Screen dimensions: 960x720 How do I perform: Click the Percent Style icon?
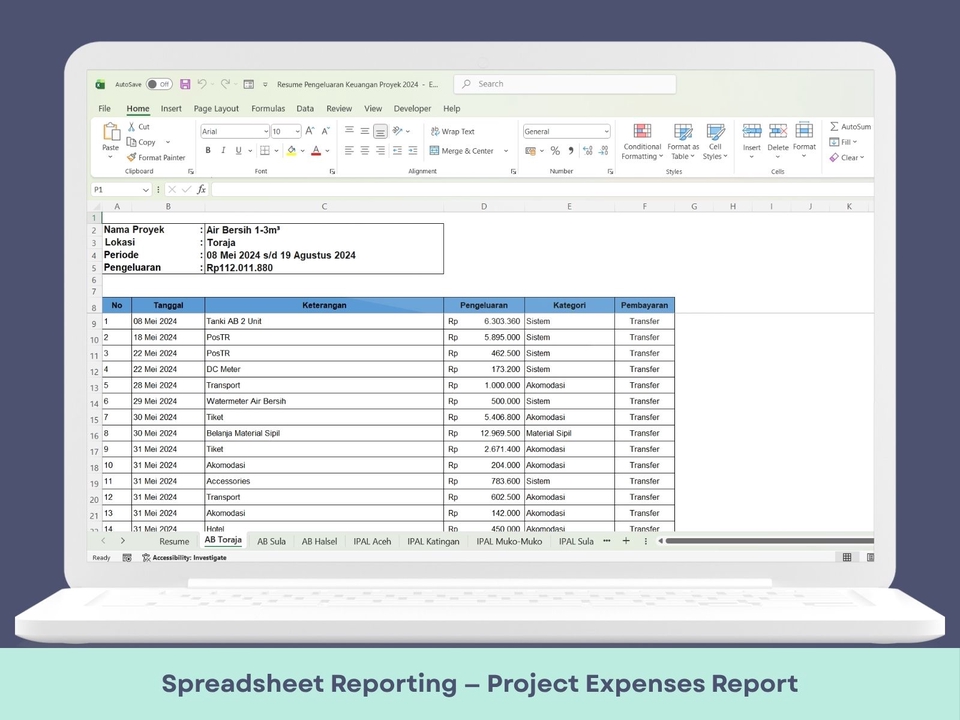click(555, 151)
